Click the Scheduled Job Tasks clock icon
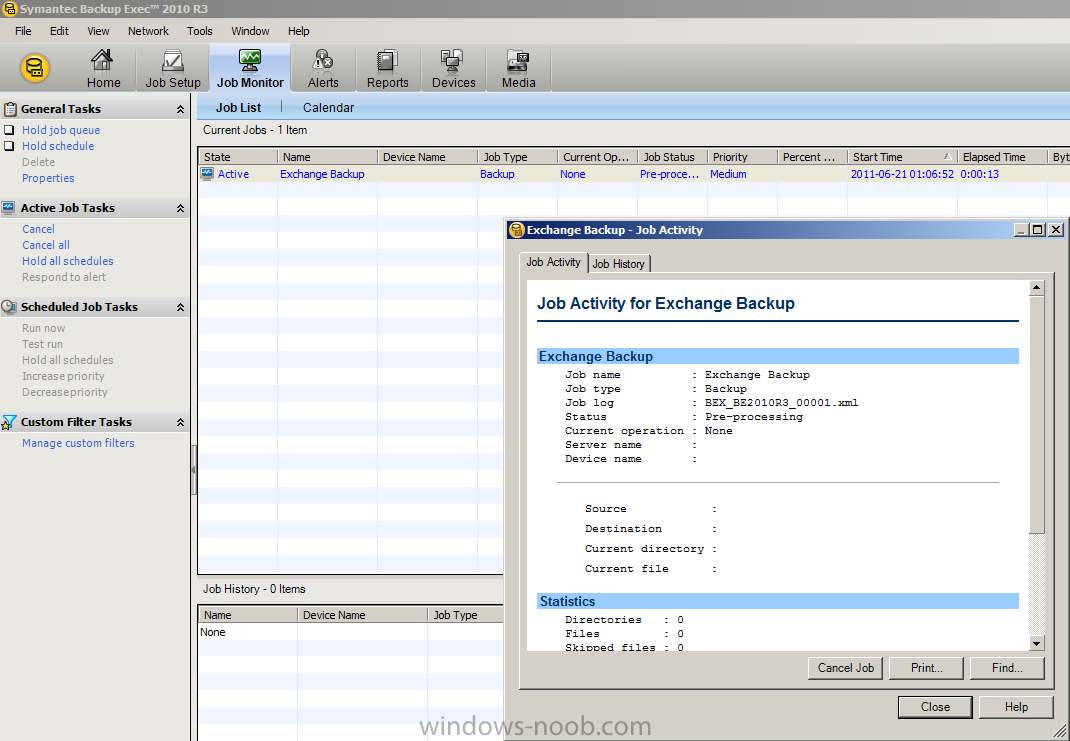The height and width of the screenshot is (741, 1070). (x=9, y=307)
